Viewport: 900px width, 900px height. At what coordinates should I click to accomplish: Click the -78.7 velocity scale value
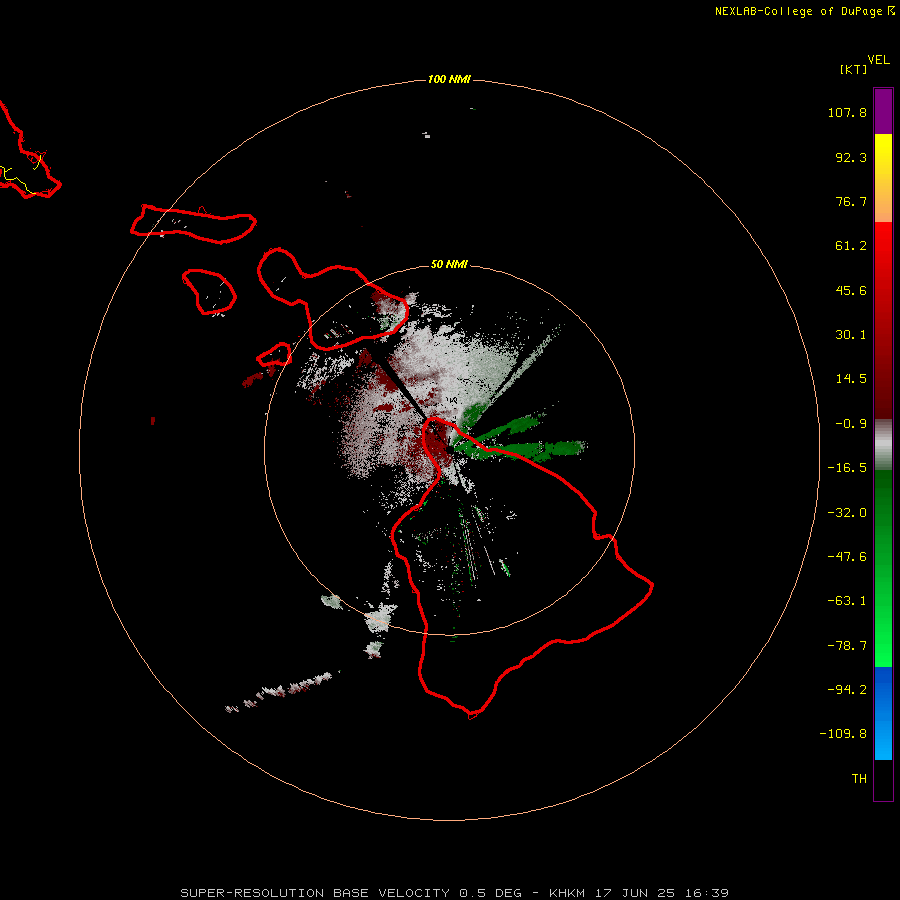847,646
